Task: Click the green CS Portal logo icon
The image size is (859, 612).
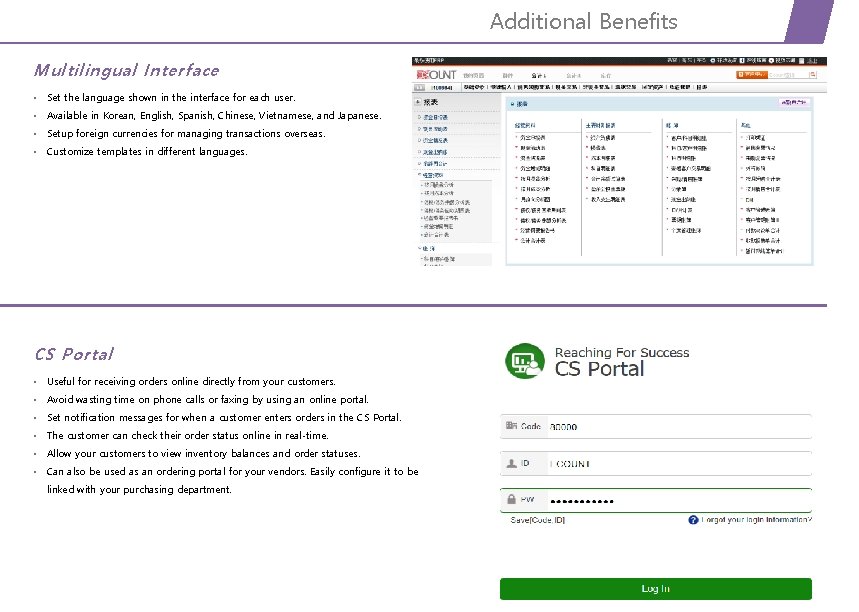Action: click(525, 361)
